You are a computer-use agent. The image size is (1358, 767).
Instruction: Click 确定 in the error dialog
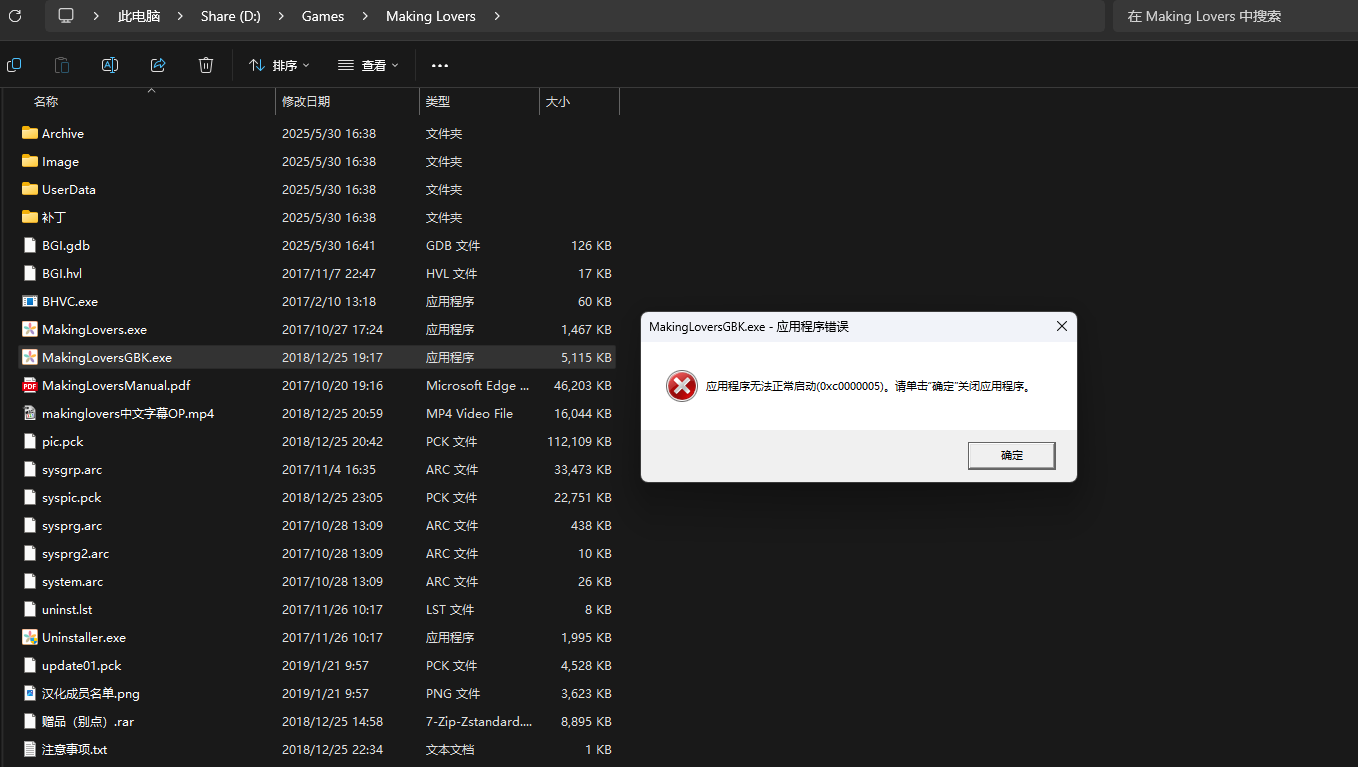[x=1011, y=455]
